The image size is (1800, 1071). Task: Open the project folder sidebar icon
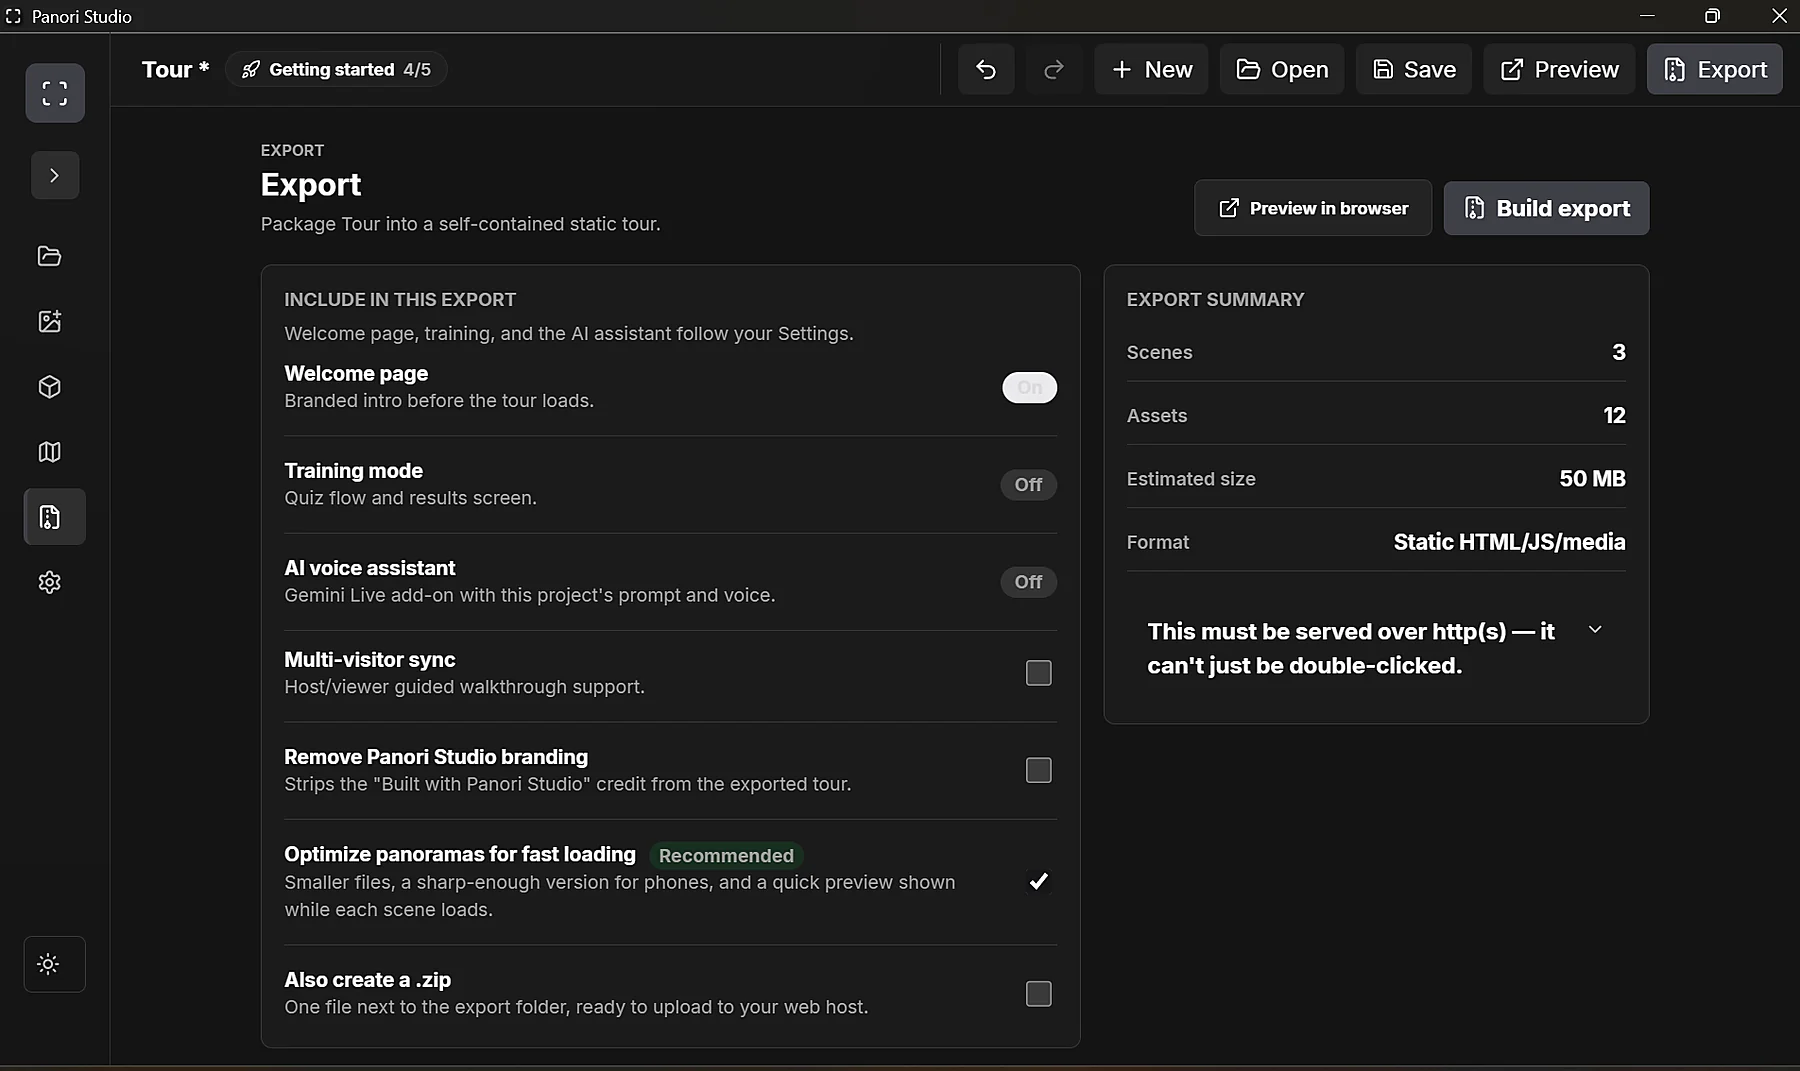click(x=49, y=256)
